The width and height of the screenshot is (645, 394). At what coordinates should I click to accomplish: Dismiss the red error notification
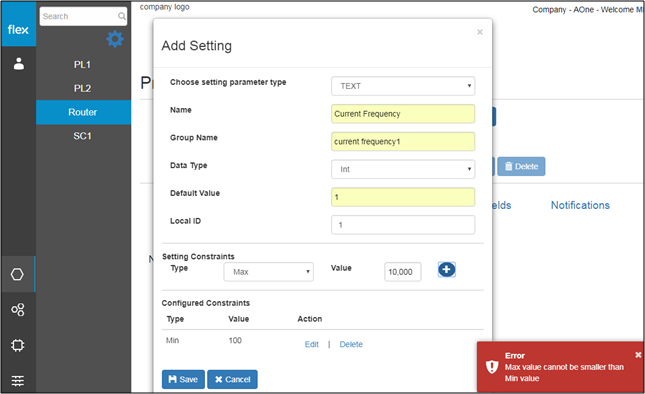(638, 355)
